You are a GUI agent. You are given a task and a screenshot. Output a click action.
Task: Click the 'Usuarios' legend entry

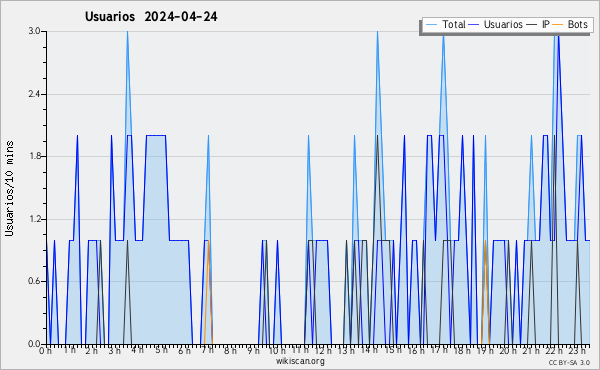click(496, 24)
